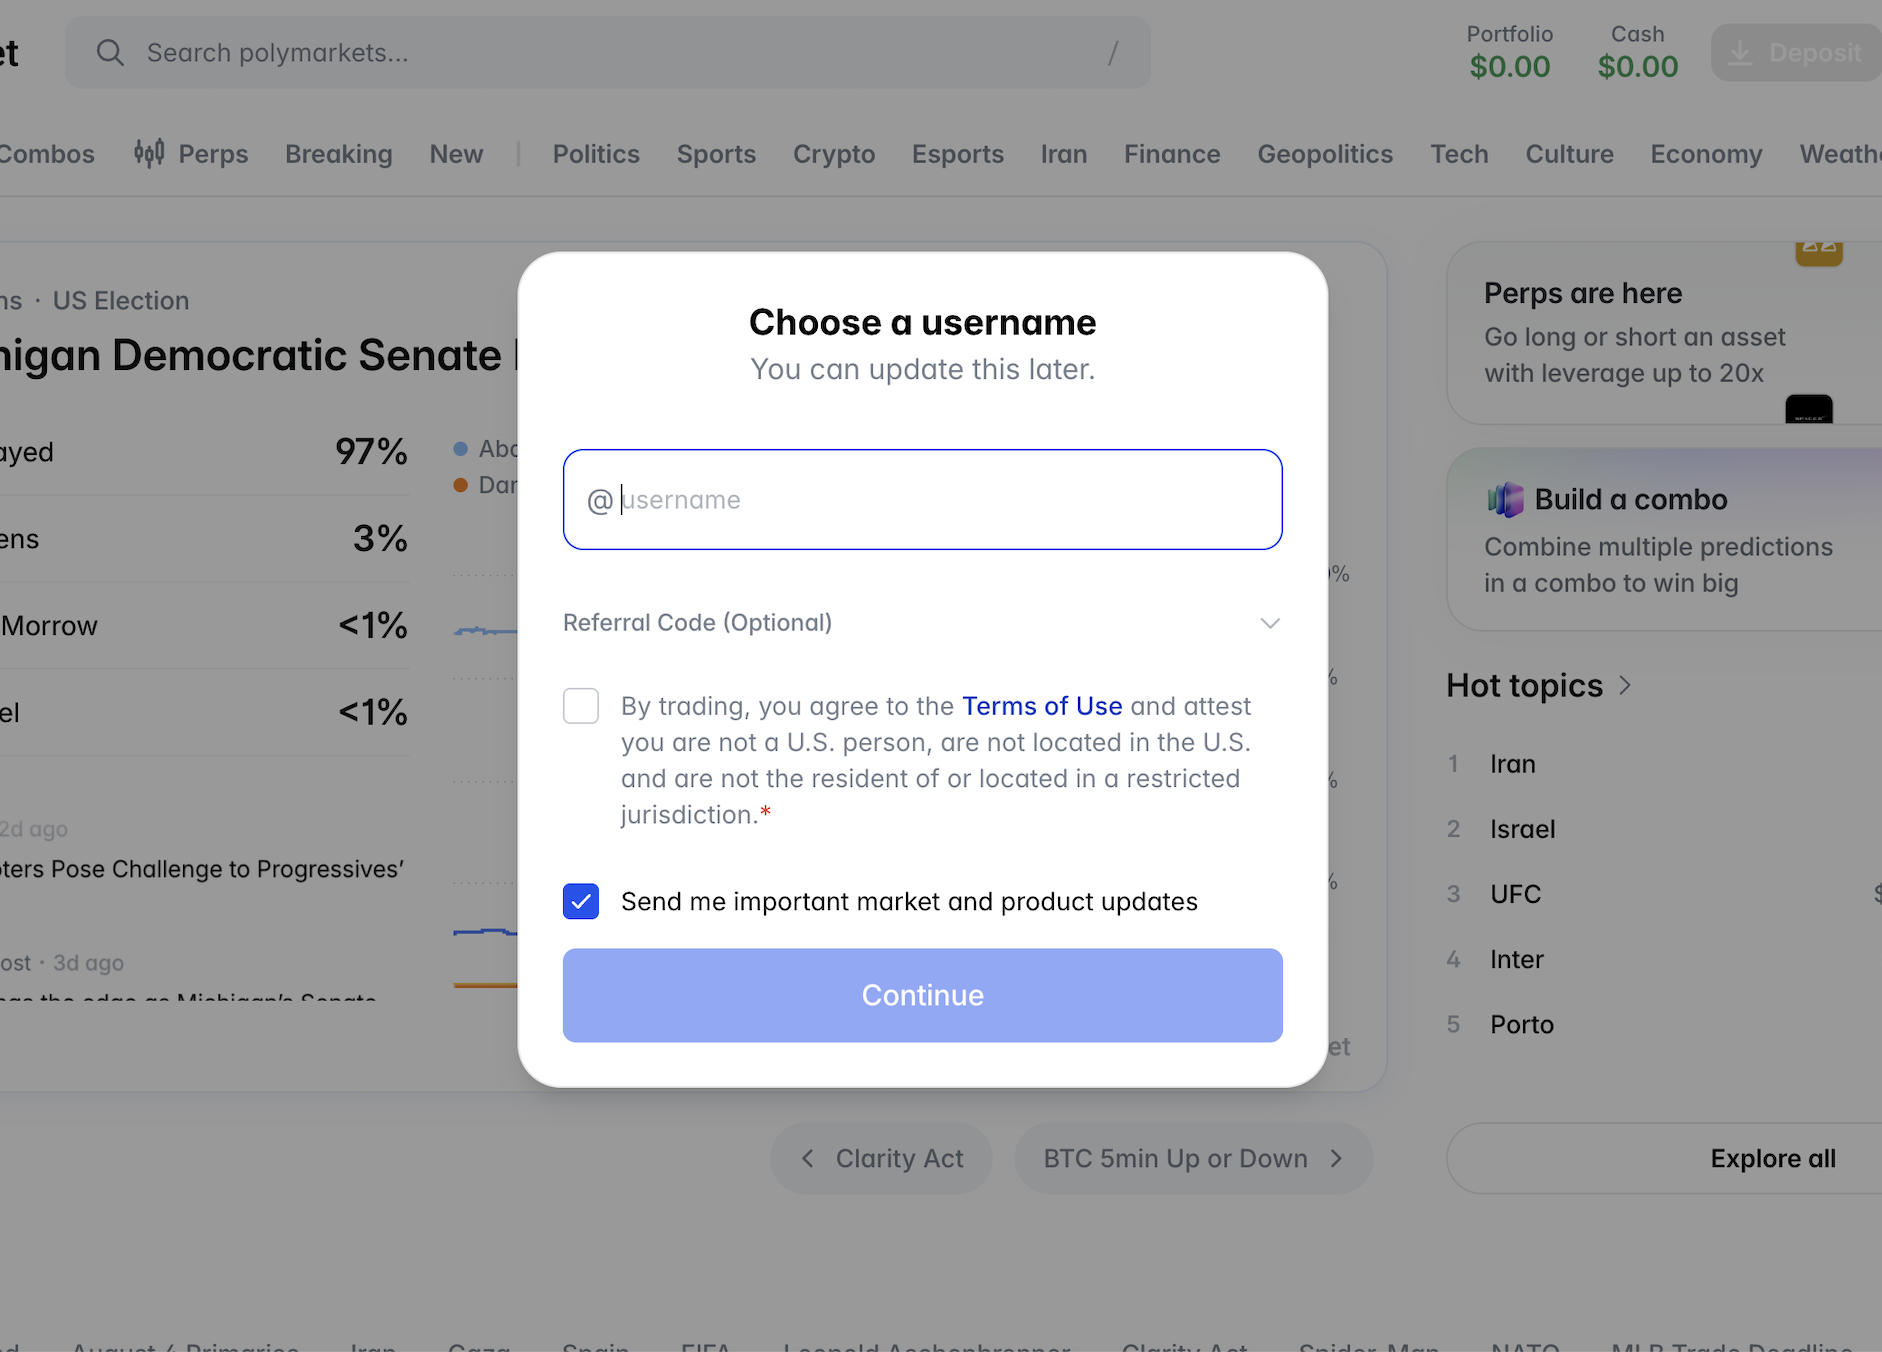Click the username input field
Viewport: 1882px width, 1352px height.
[x=922, y=499]
